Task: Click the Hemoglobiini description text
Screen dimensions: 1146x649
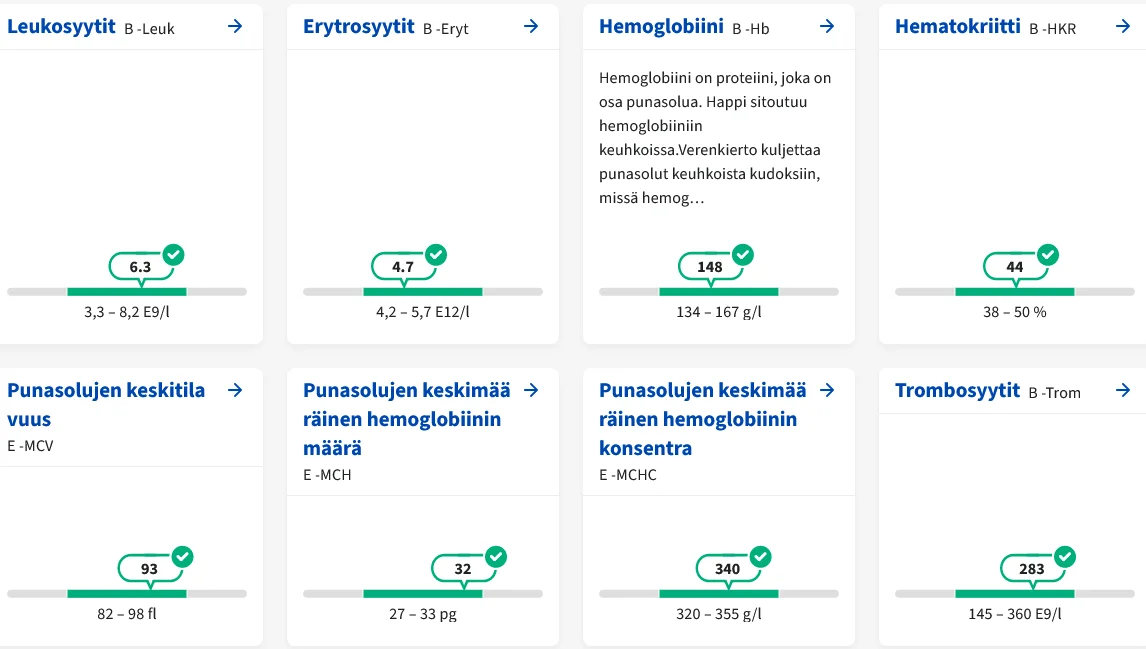Action: tap(715, 138)
